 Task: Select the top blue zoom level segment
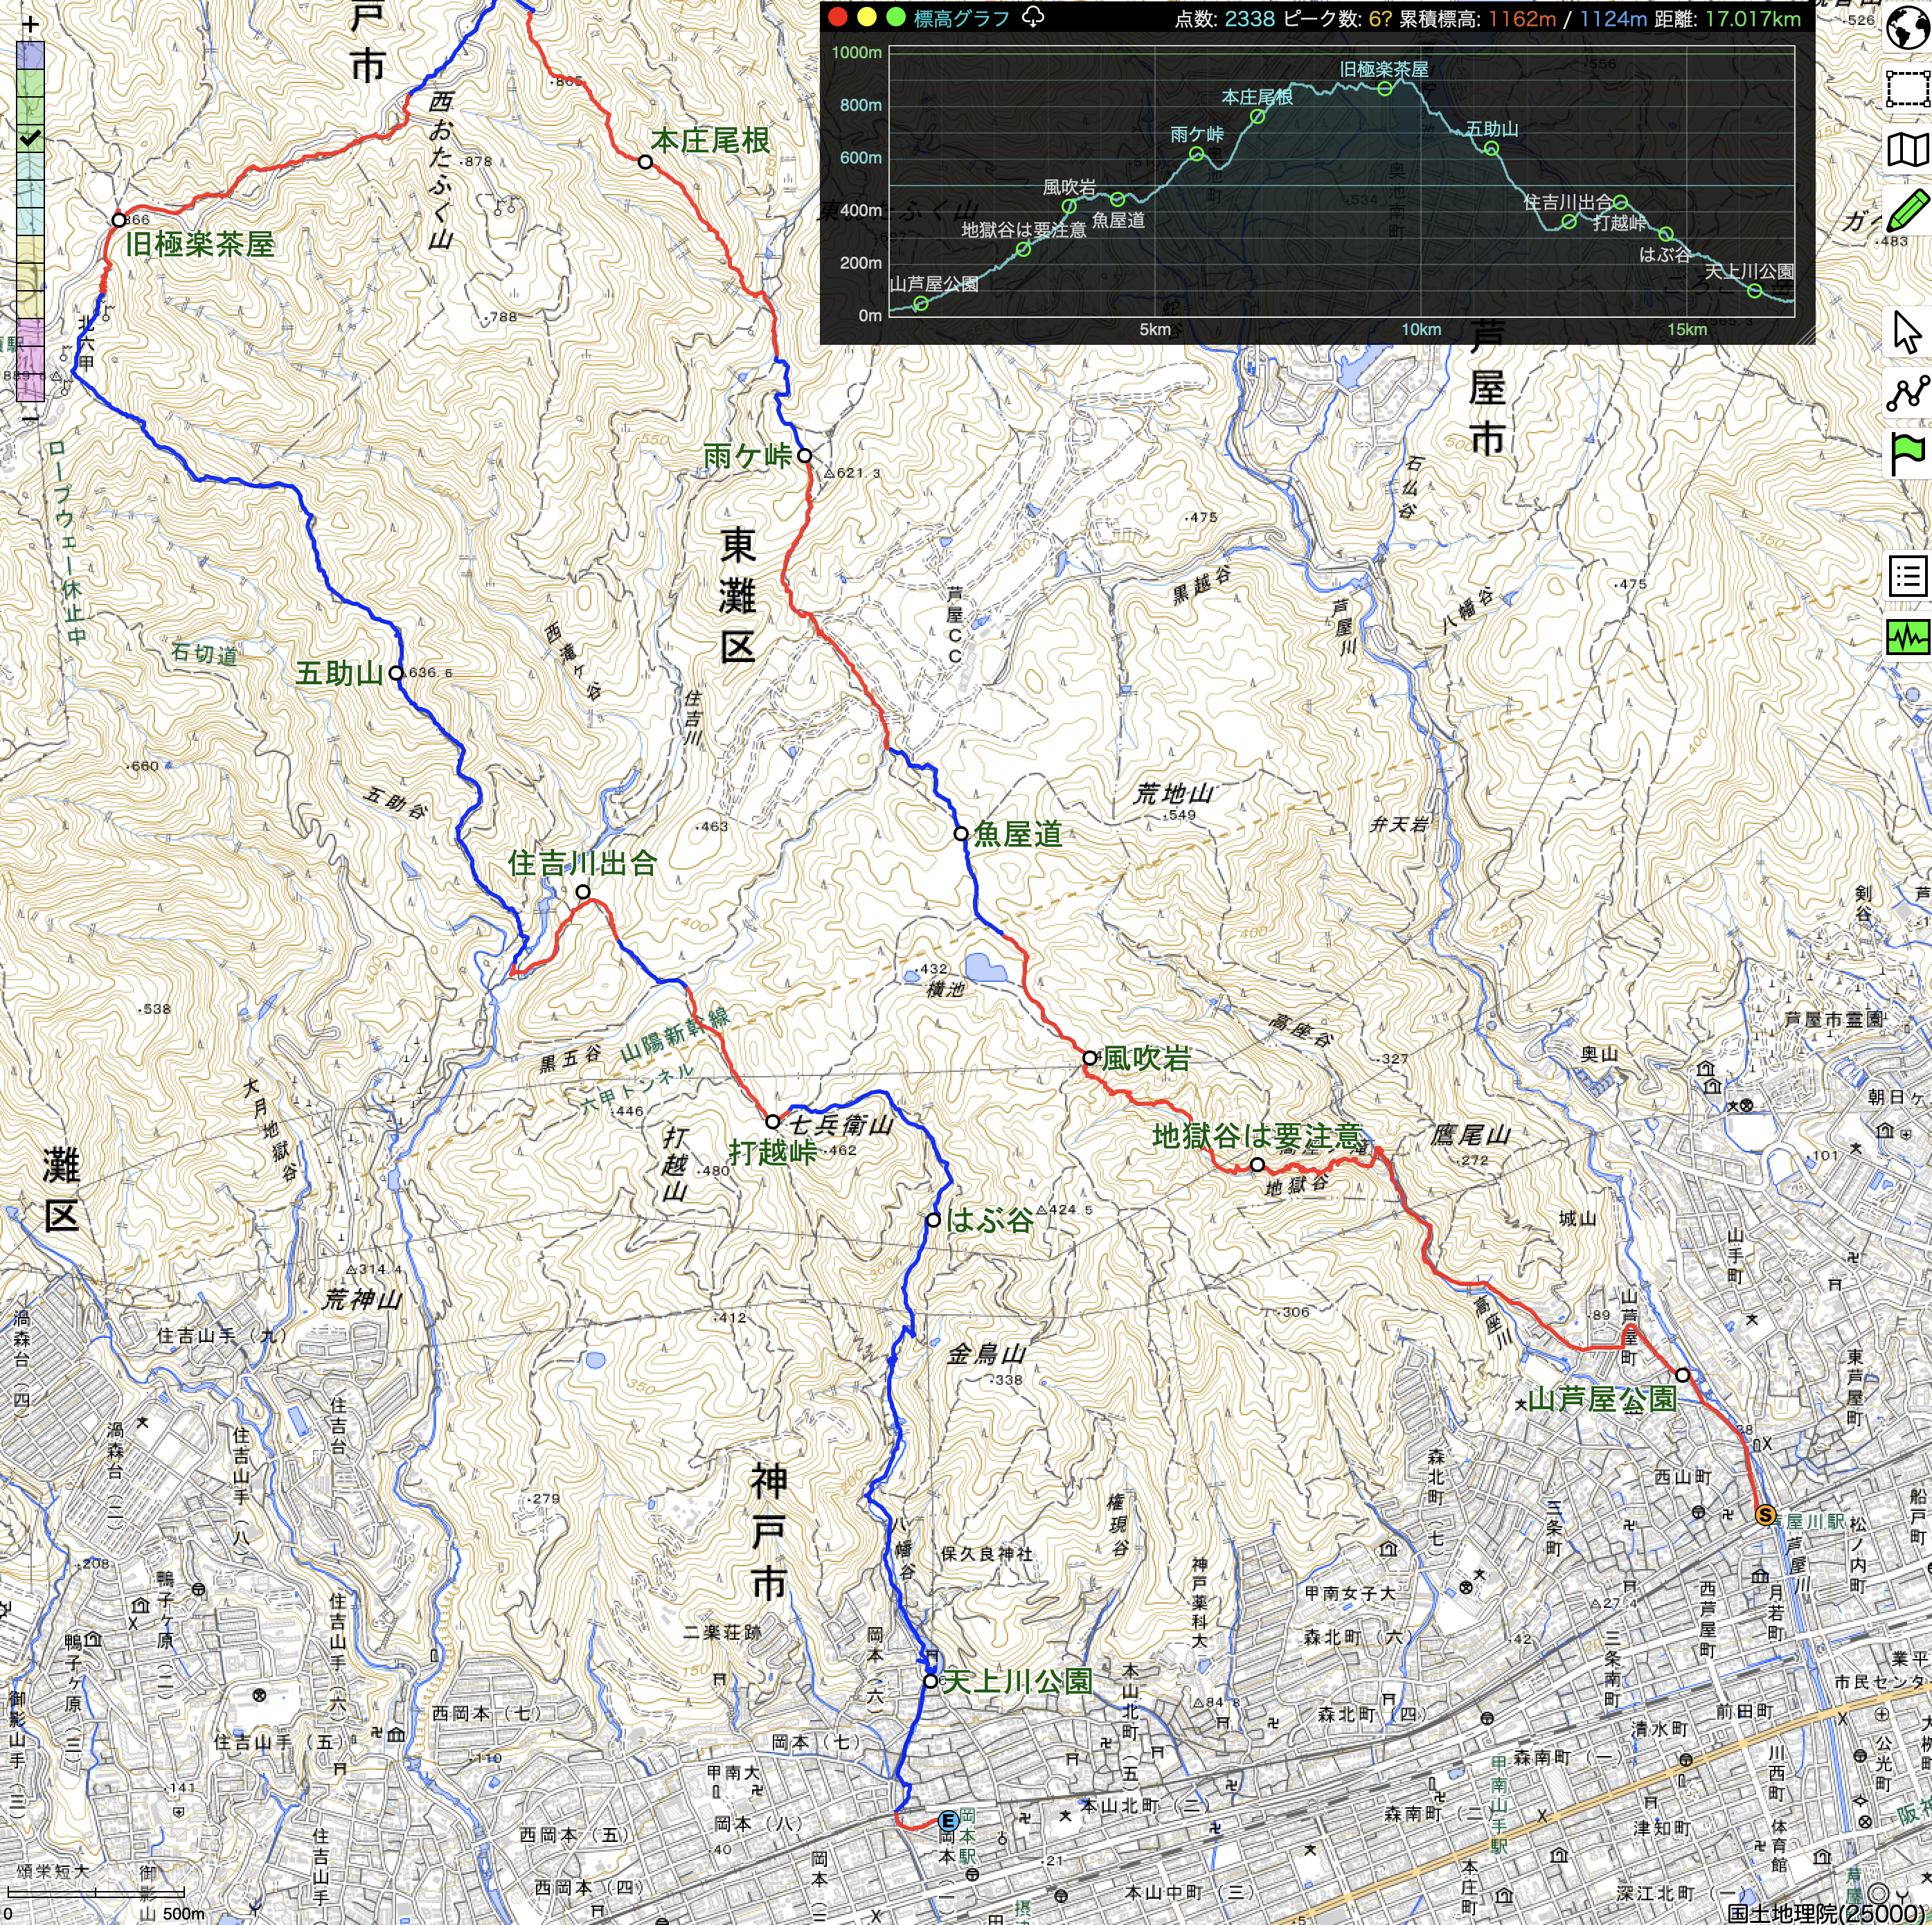[30, 55]
